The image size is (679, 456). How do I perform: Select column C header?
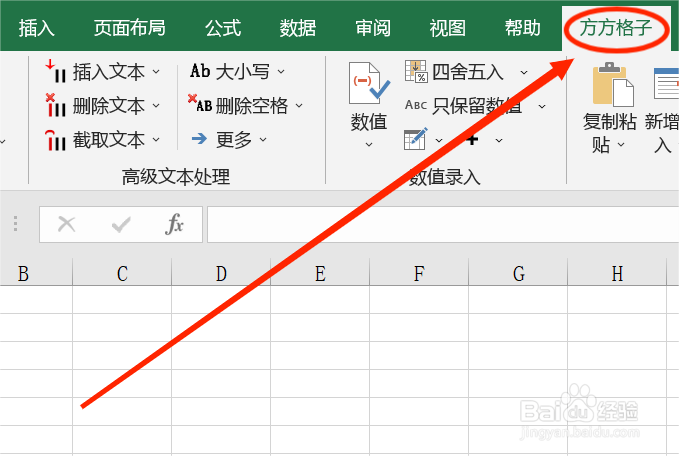click(x=122, y=272)
